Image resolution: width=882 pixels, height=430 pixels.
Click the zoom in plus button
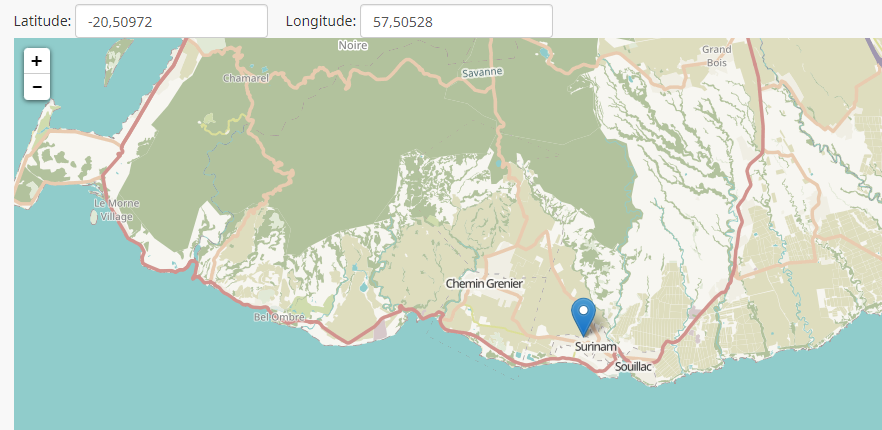[x=36, y=61]
